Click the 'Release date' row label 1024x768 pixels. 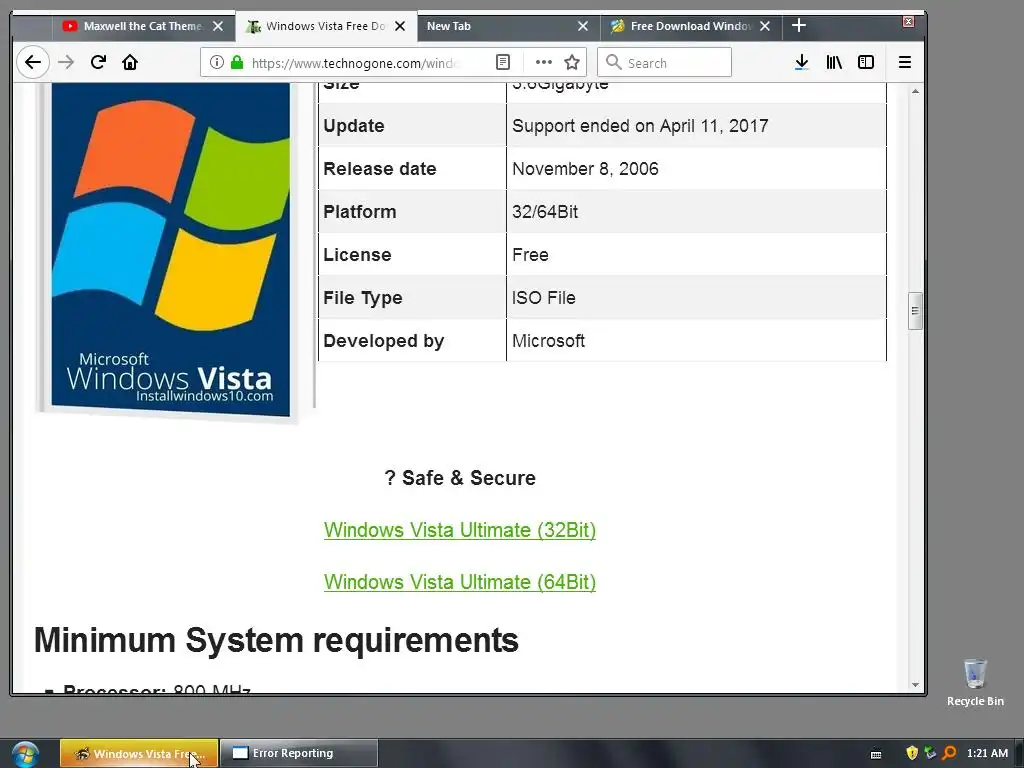379,168
